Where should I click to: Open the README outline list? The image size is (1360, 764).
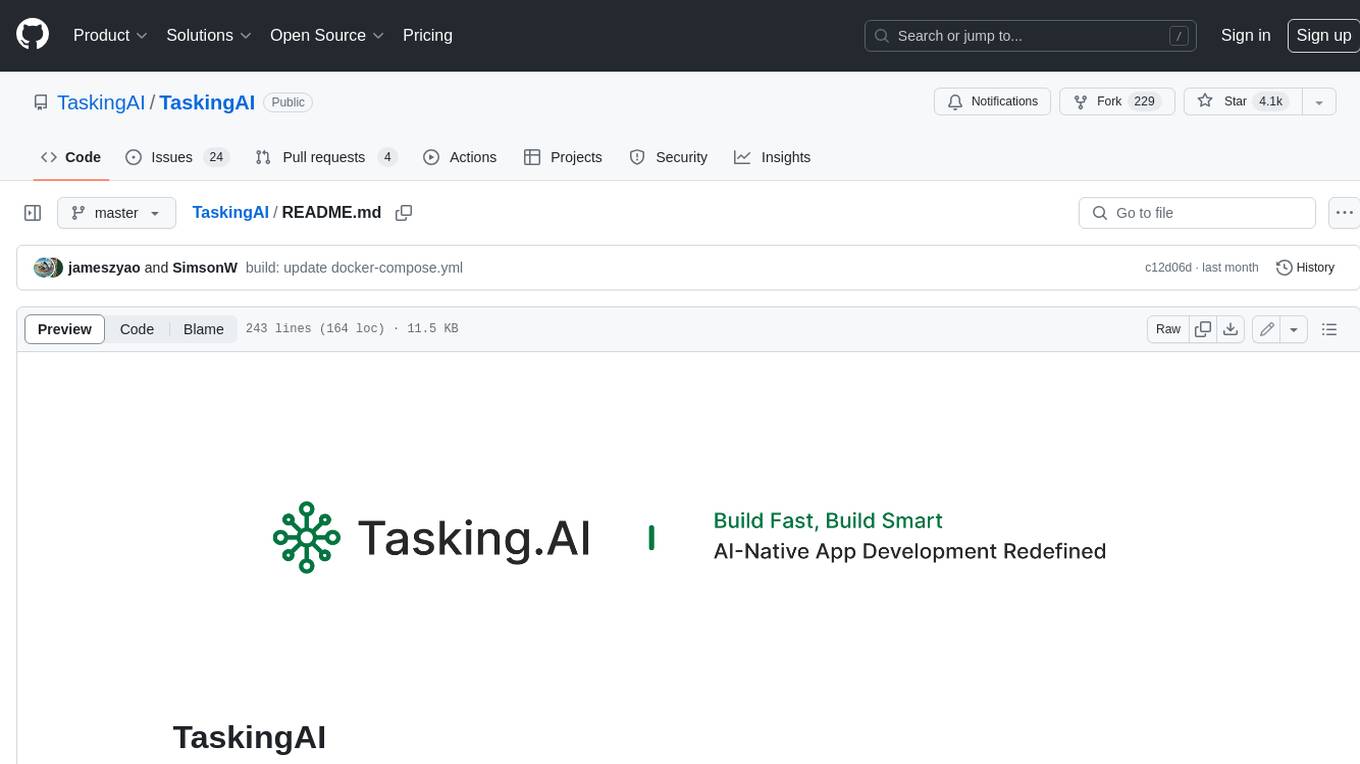point(1329,329)
